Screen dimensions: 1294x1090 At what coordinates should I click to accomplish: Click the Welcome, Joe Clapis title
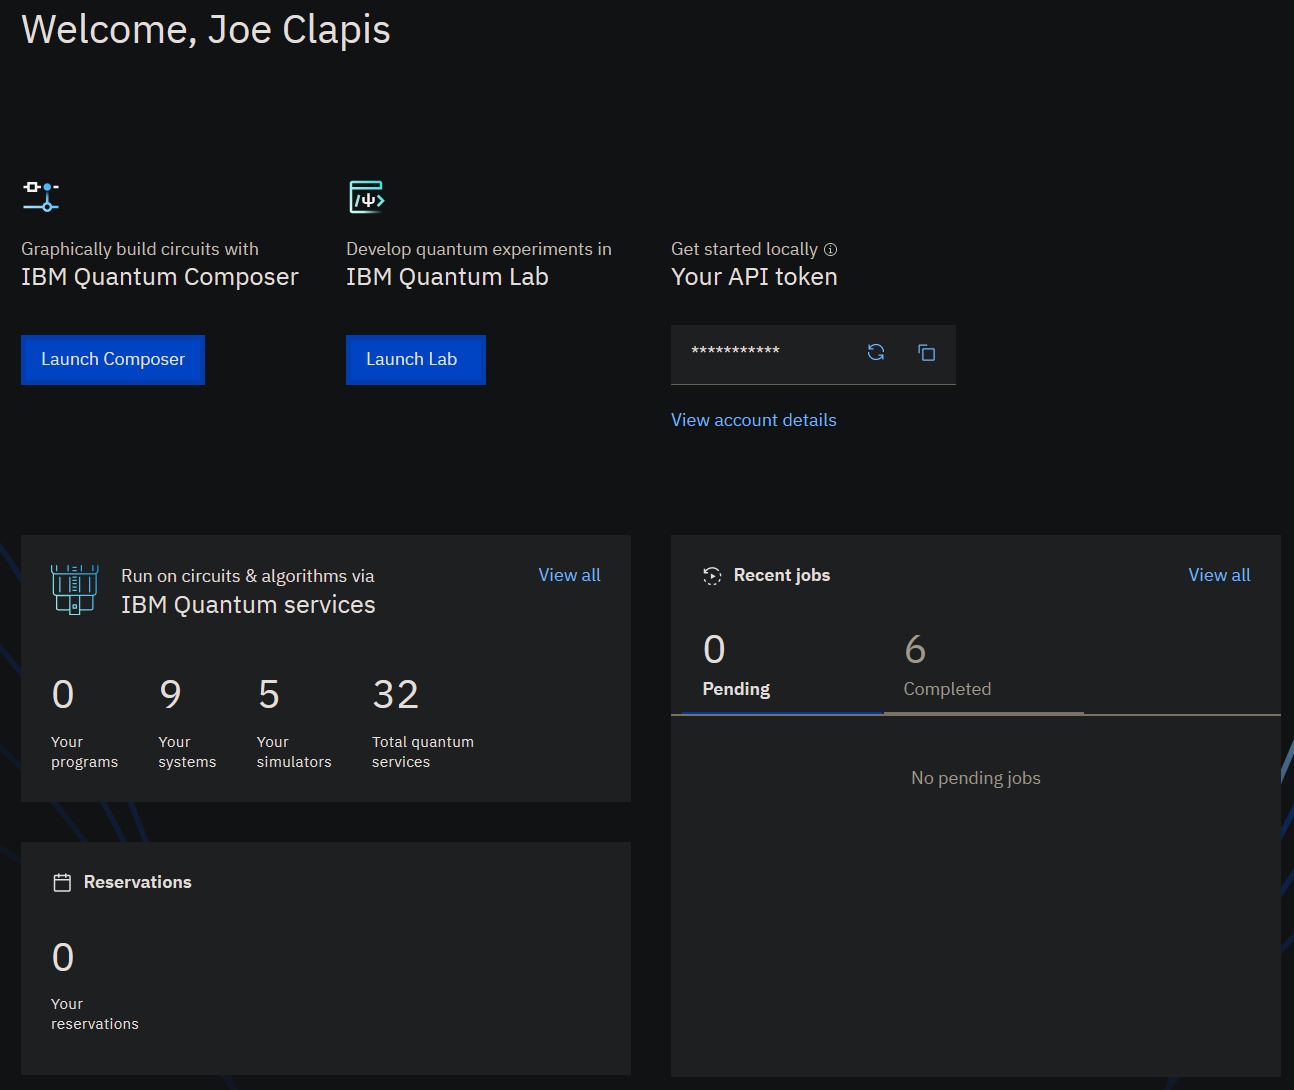pyautogui.click(x=206, y=30)
